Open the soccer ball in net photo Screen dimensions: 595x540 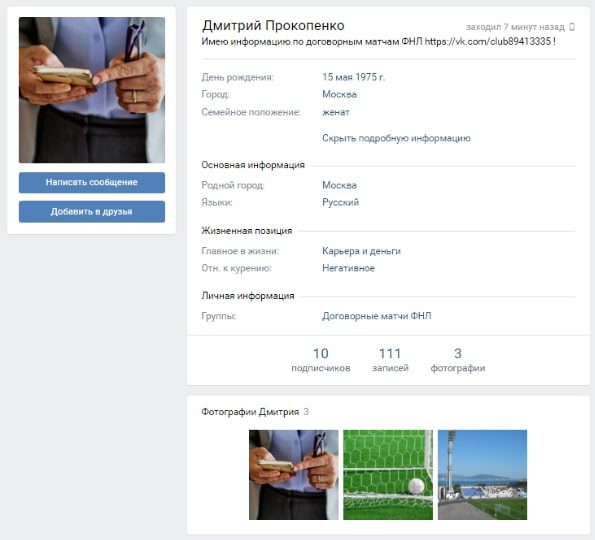pyautogui.click(x=388, y=475)
